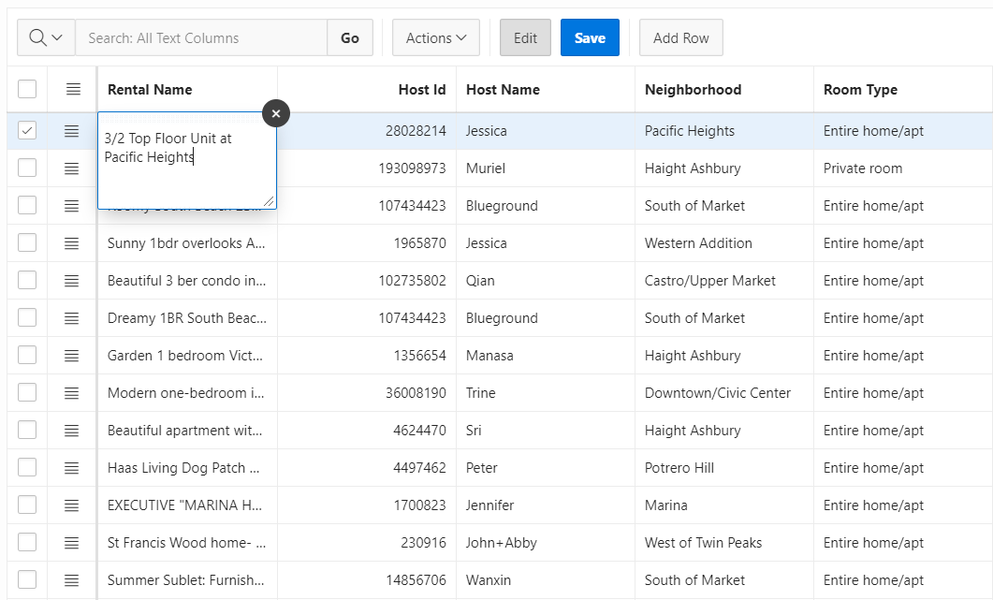The width and height of the screenshot is (993, 600).
Task: Click the hamburger icon in Jennifer's row
Action: click(72, 506)
